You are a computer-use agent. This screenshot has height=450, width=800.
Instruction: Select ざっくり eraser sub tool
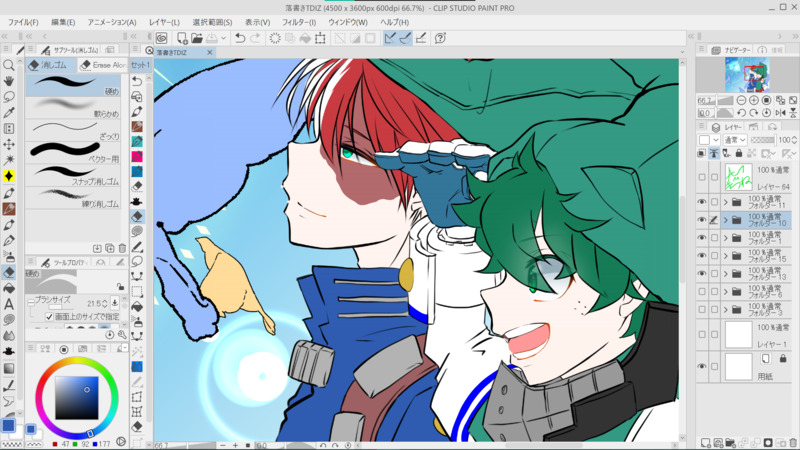tap(73, 131)
